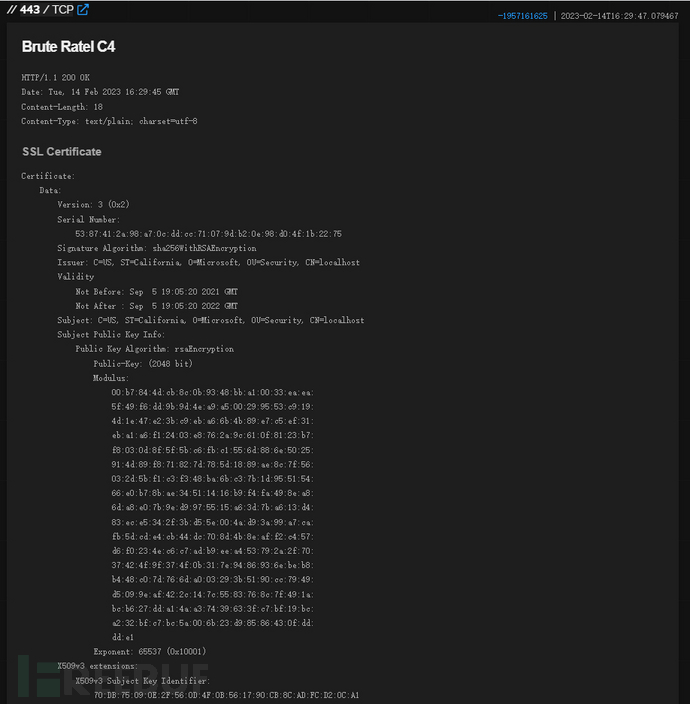The height and width of the screenshot is (704, 690).
Task: Click the Brute Ratel C4 title
Action: tap(68, 47)
